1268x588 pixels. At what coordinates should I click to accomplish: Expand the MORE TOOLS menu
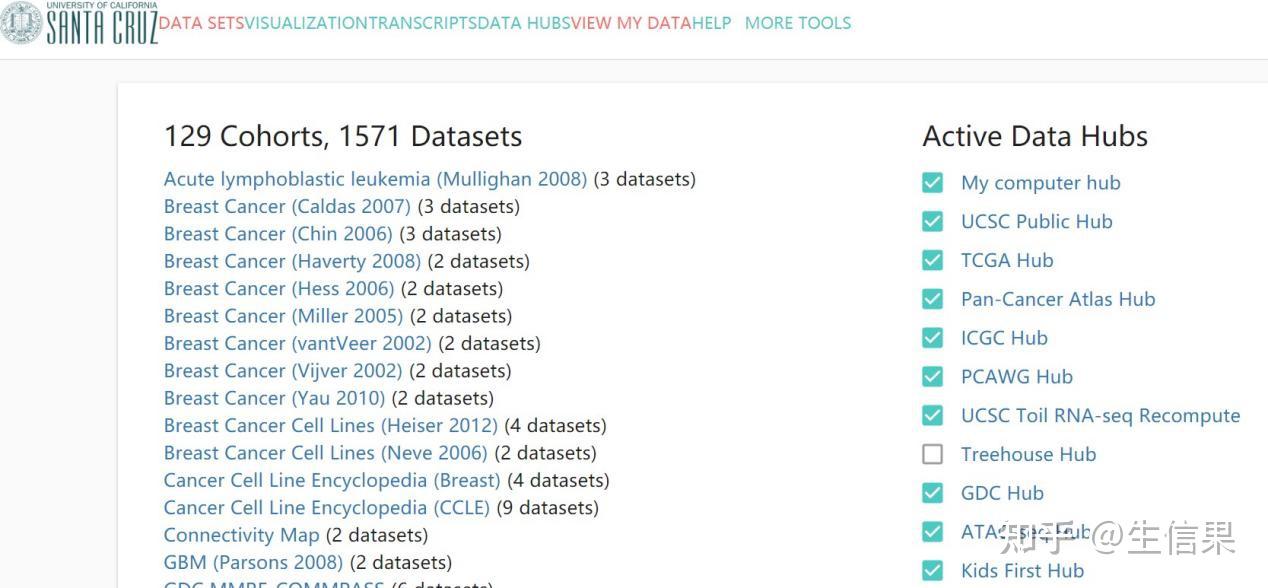click(798, 23)
